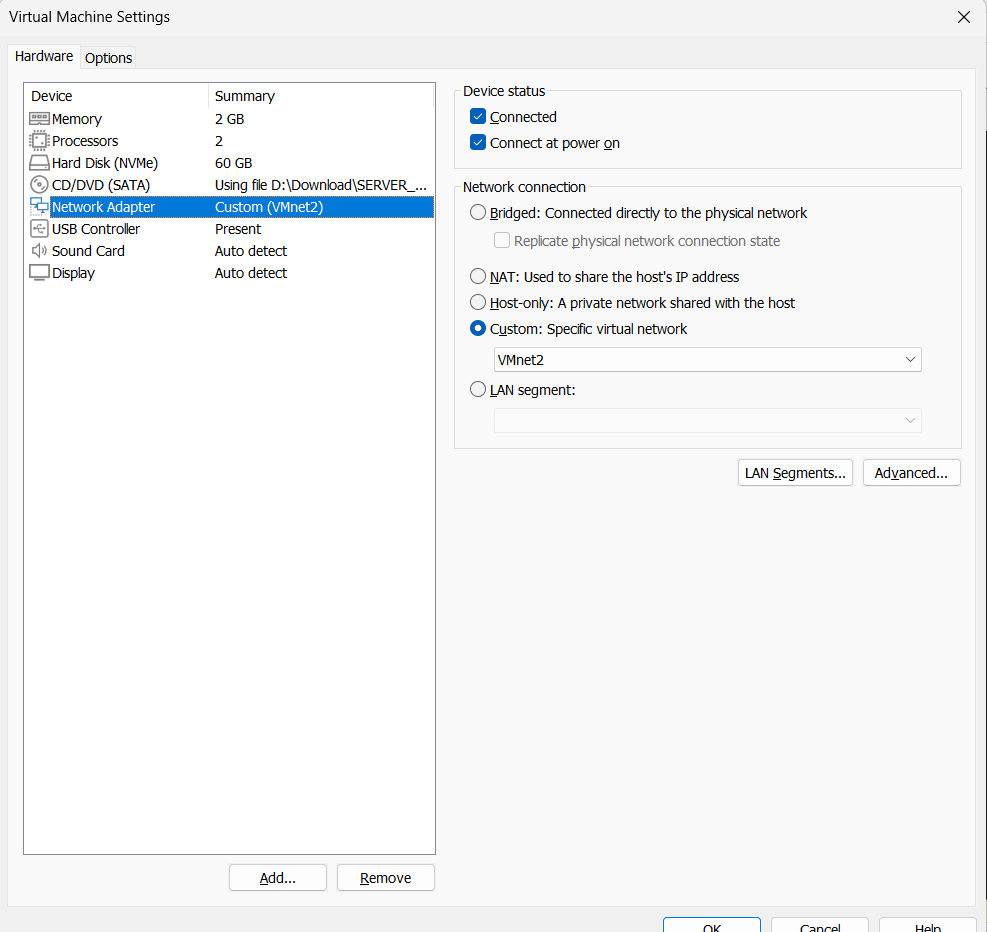Remove the selected device
Viewport: 987px width, 932px height.
coord(385,878)
